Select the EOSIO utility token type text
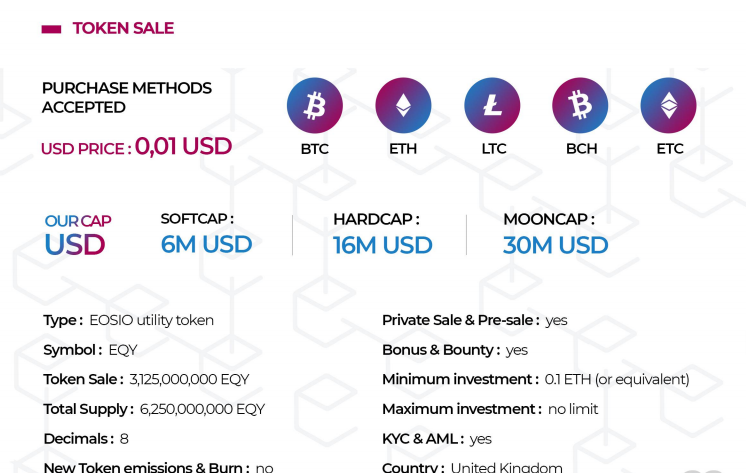This screenshot has width=746, height=473. pyautogui.click(x=151, y=320)
